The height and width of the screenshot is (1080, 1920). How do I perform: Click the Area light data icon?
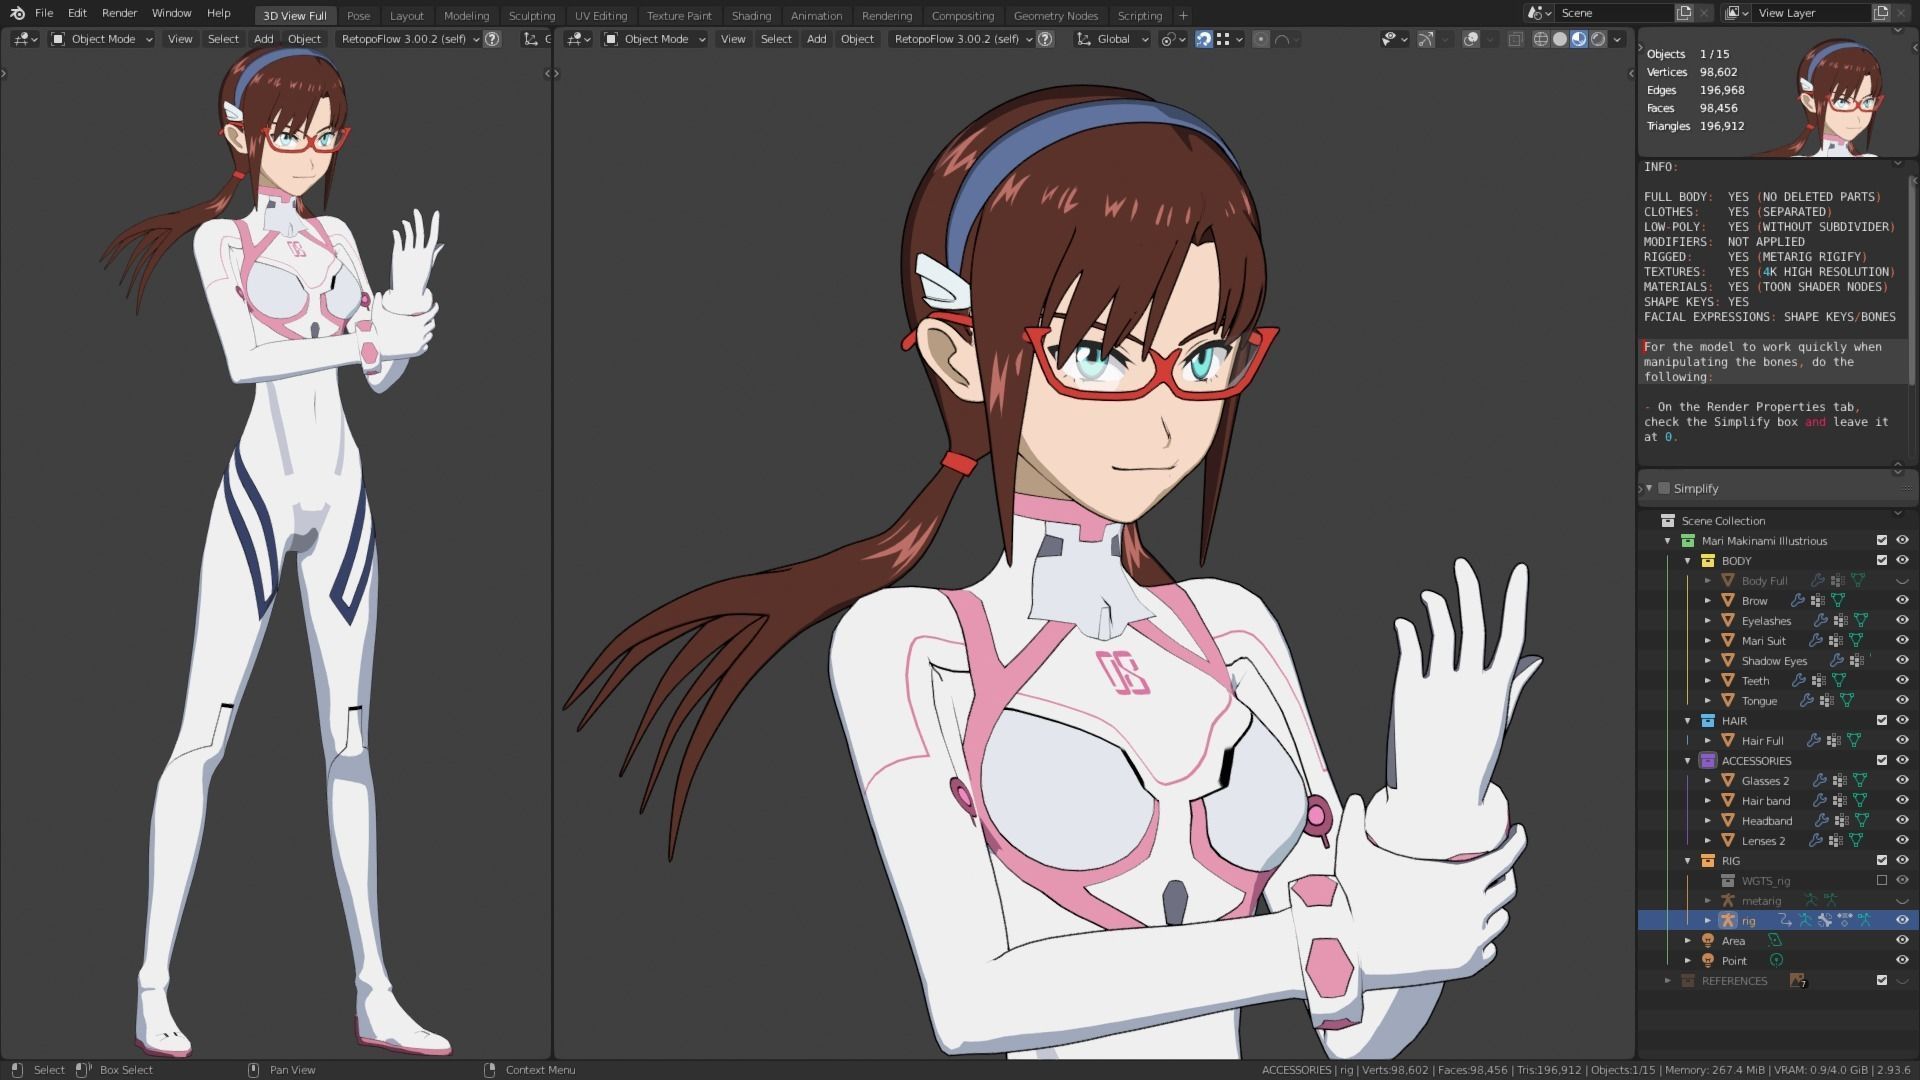[x=1775, y=940]
